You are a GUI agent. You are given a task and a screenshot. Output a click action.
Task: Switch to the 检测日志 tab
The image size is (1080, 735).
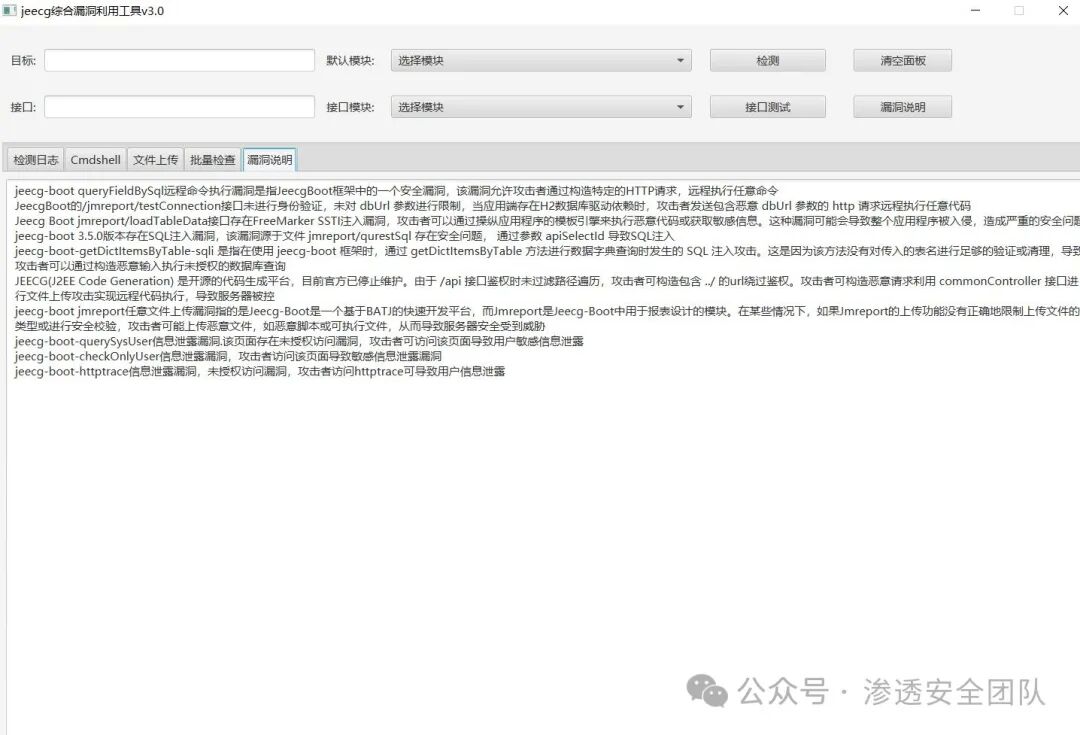35,160
